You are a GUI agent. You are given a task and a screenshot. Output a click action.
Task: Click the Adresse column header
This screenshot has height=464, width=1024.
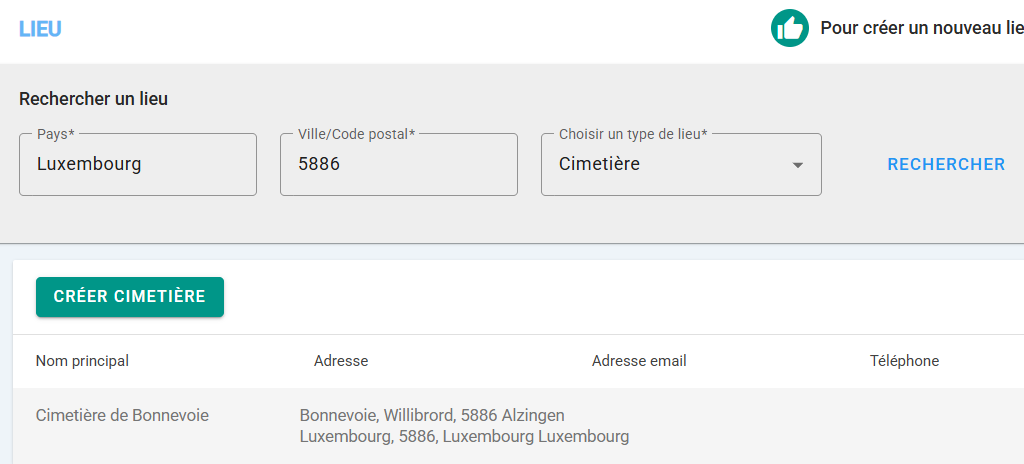pos(341,361)
